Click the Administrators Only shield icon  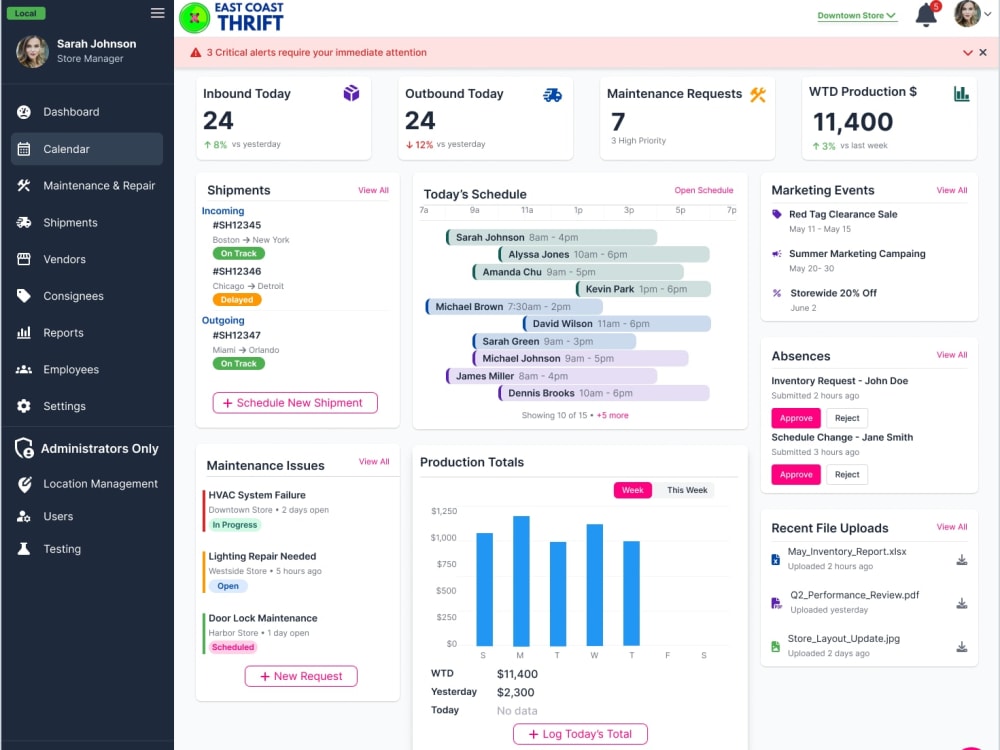[24, 448]
